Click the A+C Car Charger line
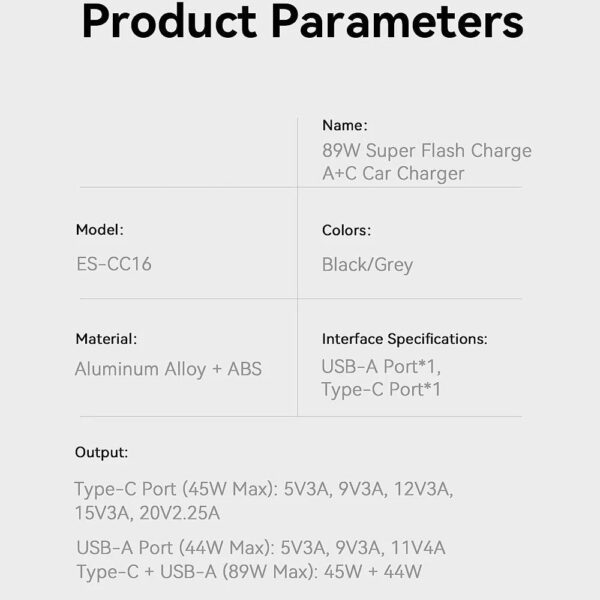 pyautogui.click(x=393, y=173)
